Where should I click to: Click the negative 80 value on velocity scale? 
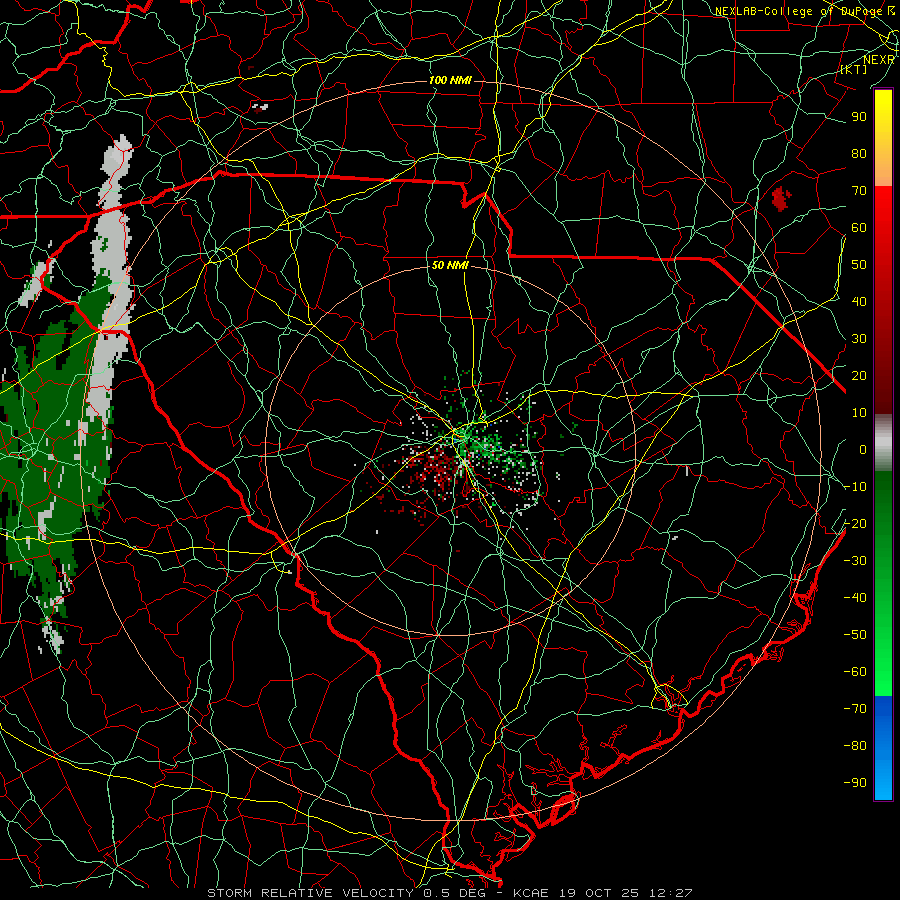click(x=855, y=746)
